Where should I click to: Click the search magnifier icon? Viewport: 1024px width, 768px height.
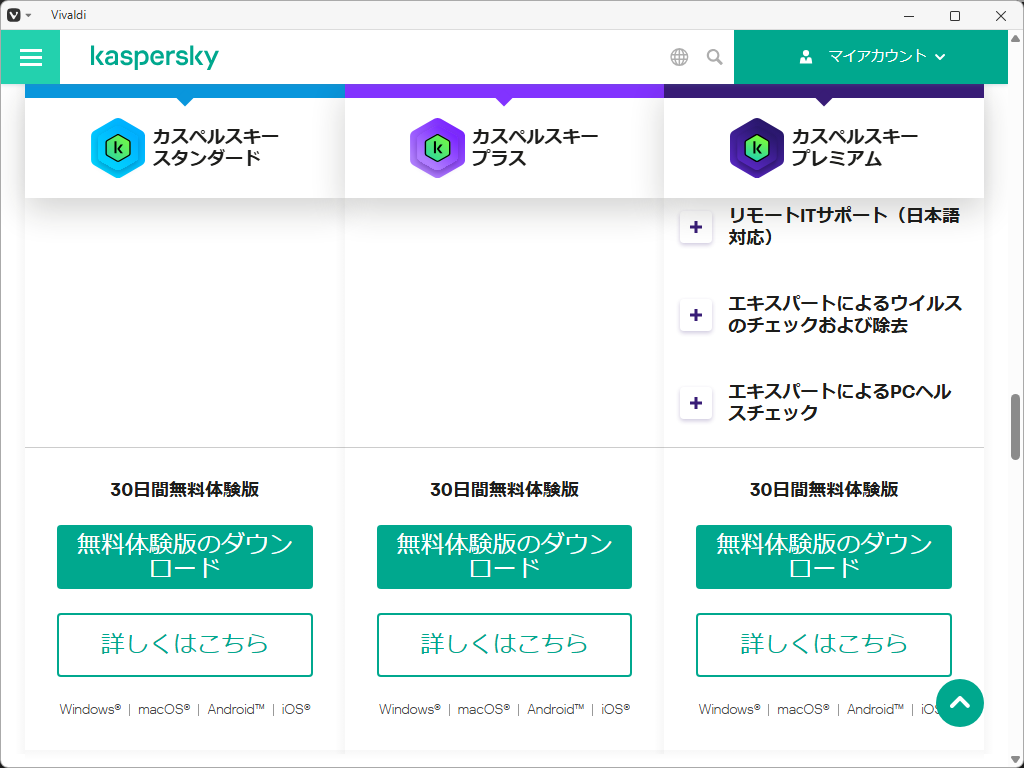pyautogui.click(x=714, y=57)
